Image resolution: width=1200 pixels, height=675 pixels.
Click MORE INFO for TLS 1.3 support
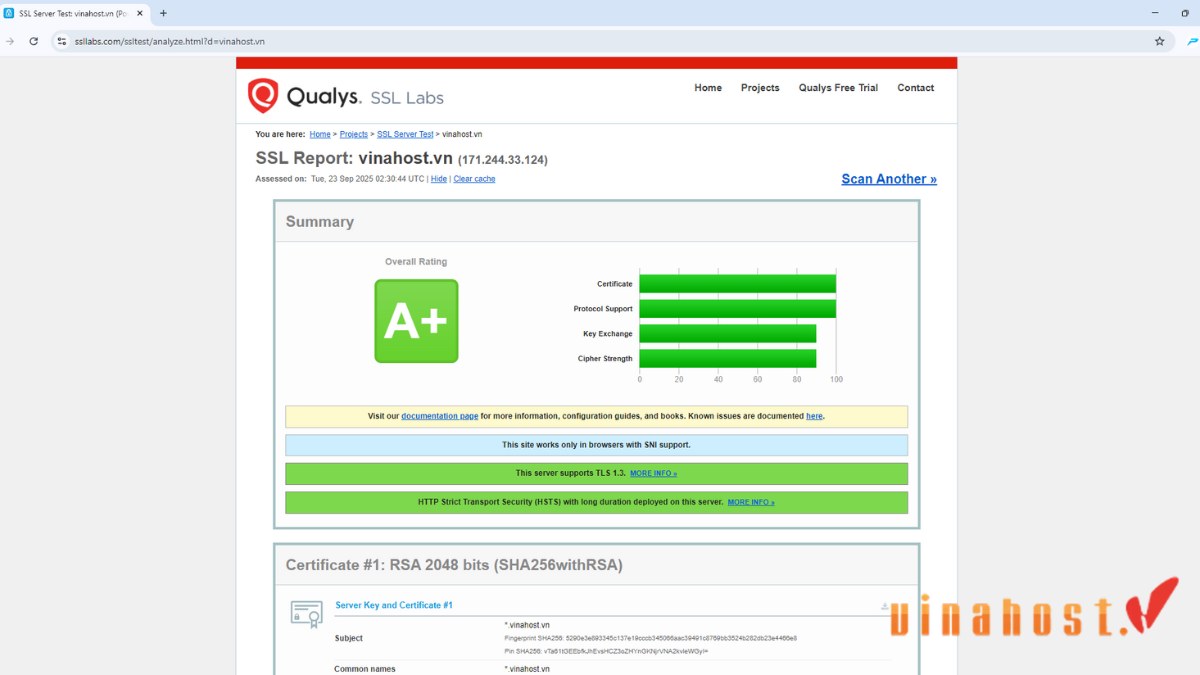(653, 473)
